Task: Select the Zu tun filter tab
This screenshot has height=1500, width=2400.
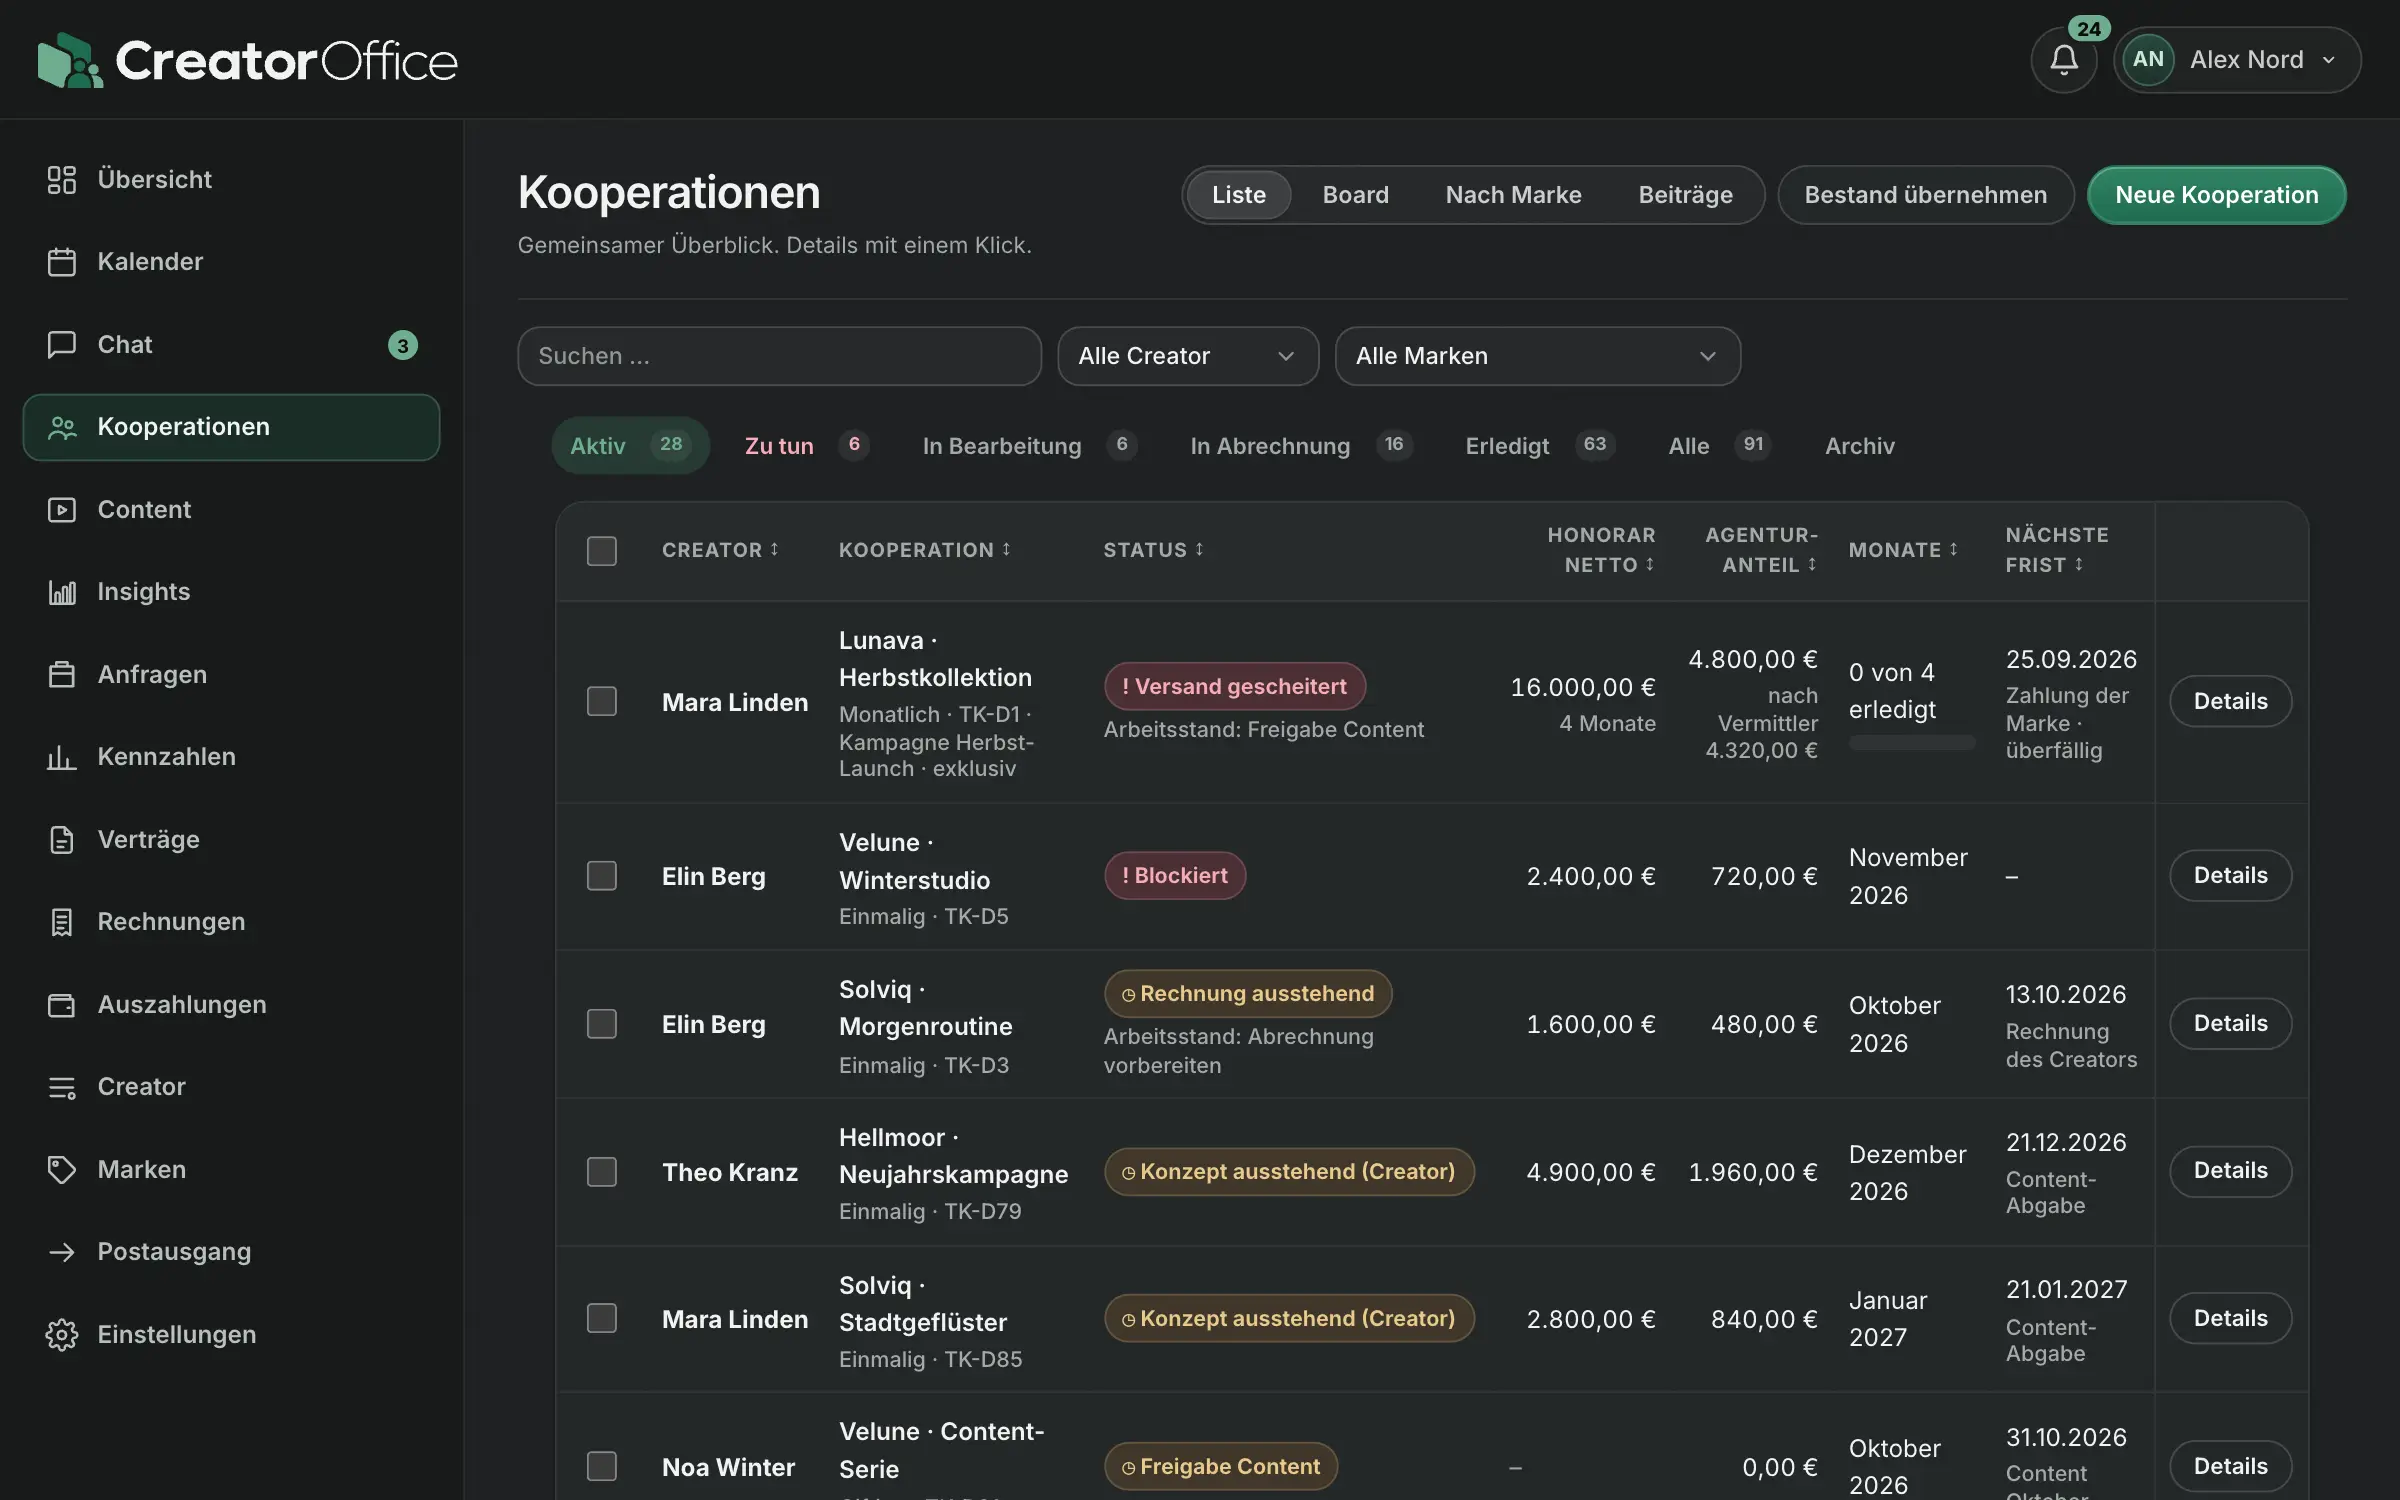Action: pyautogui.click(x=806, y=445)
